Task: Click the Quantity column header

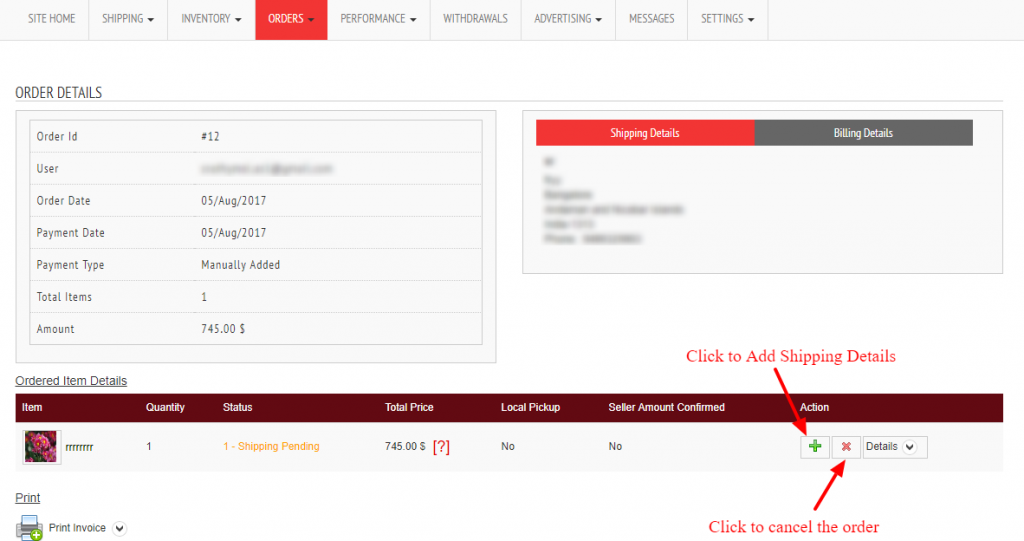Action: [165, 407]
